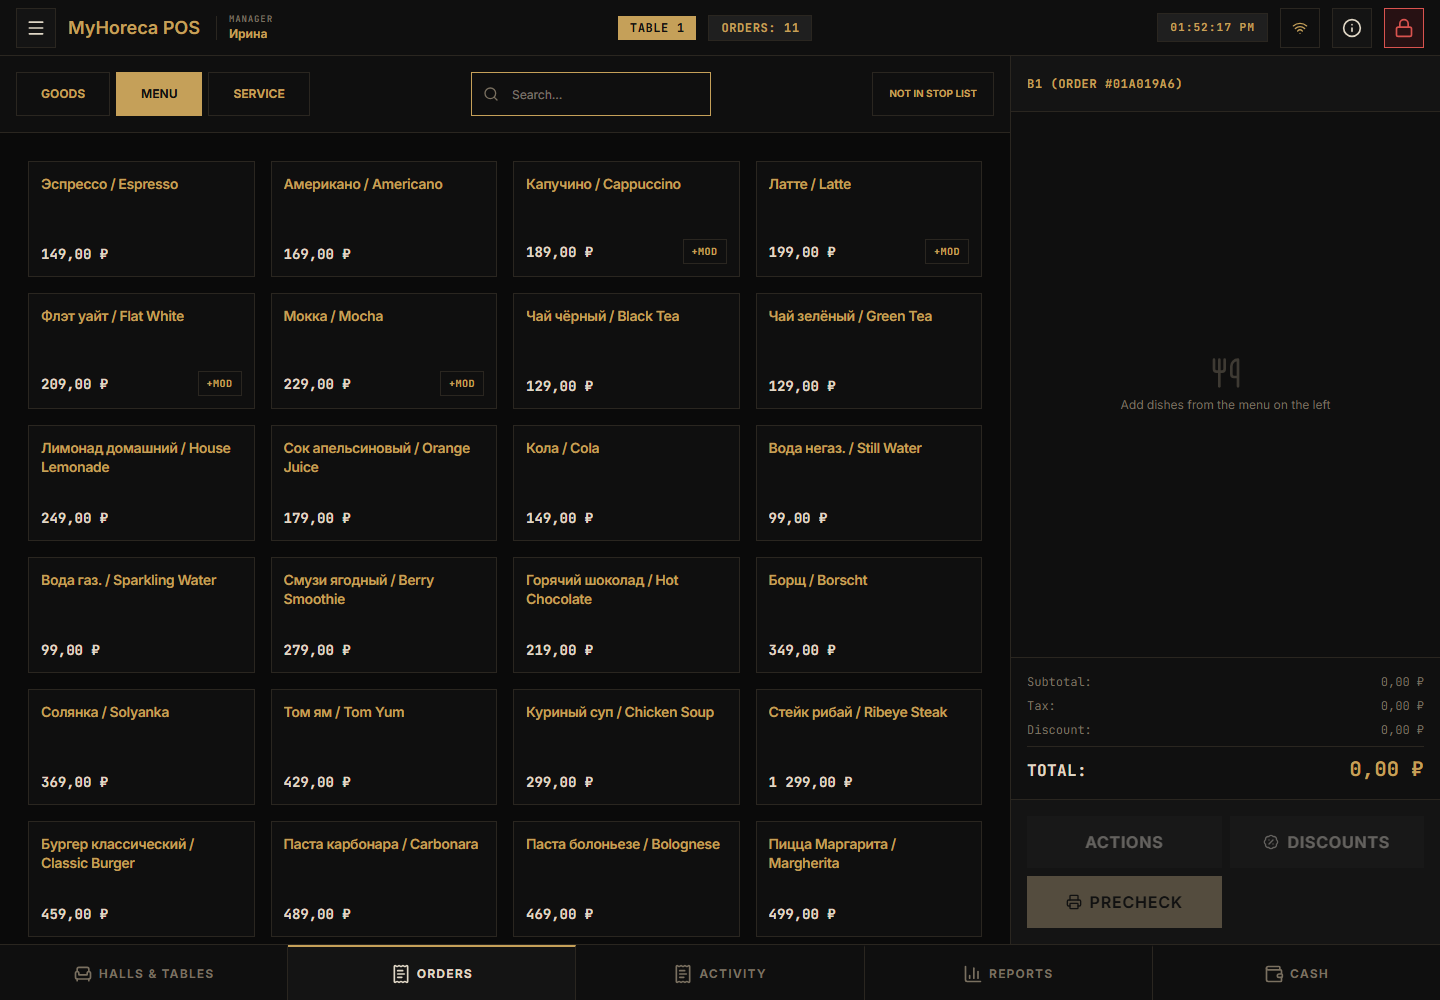
Task: Switch to the Service tab
Action: [259, 94]
